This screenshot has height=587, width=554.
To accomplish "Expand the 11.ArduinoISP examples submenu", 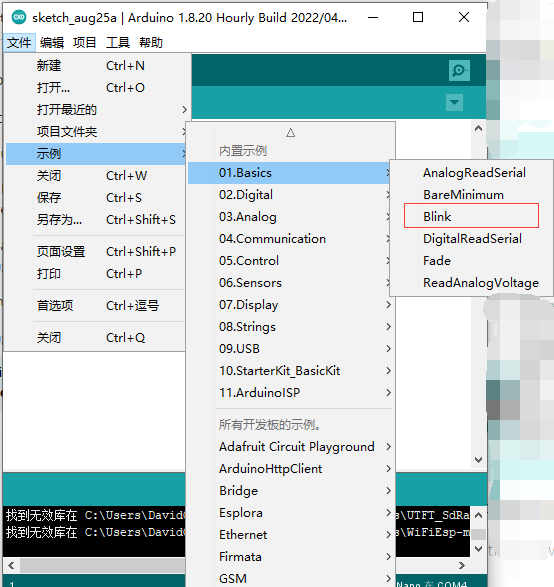I will (x=290, y=393).
